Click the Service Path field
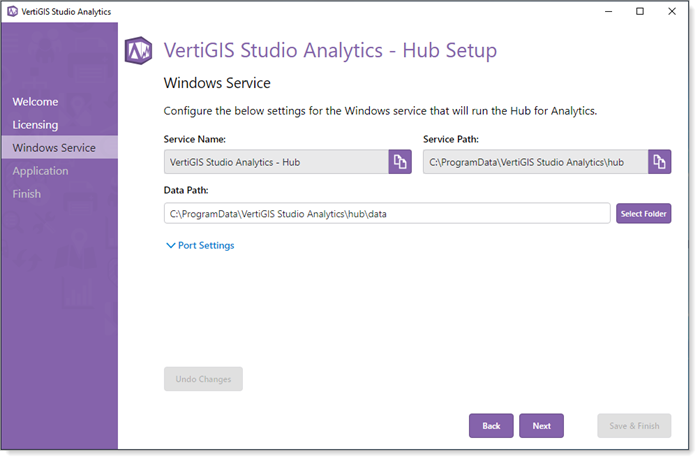This screenshot has width=700, height=461. pyautogui.click(x=536, y=162)
